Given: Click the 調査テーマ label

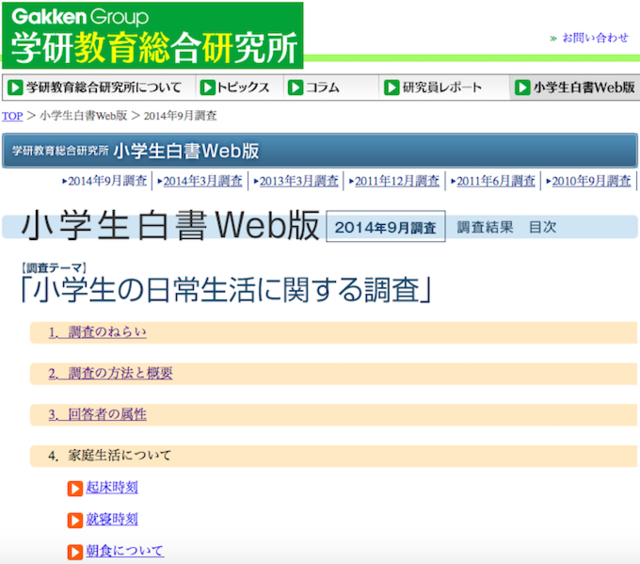Looking at the screenshot, I should click(53, 268).
